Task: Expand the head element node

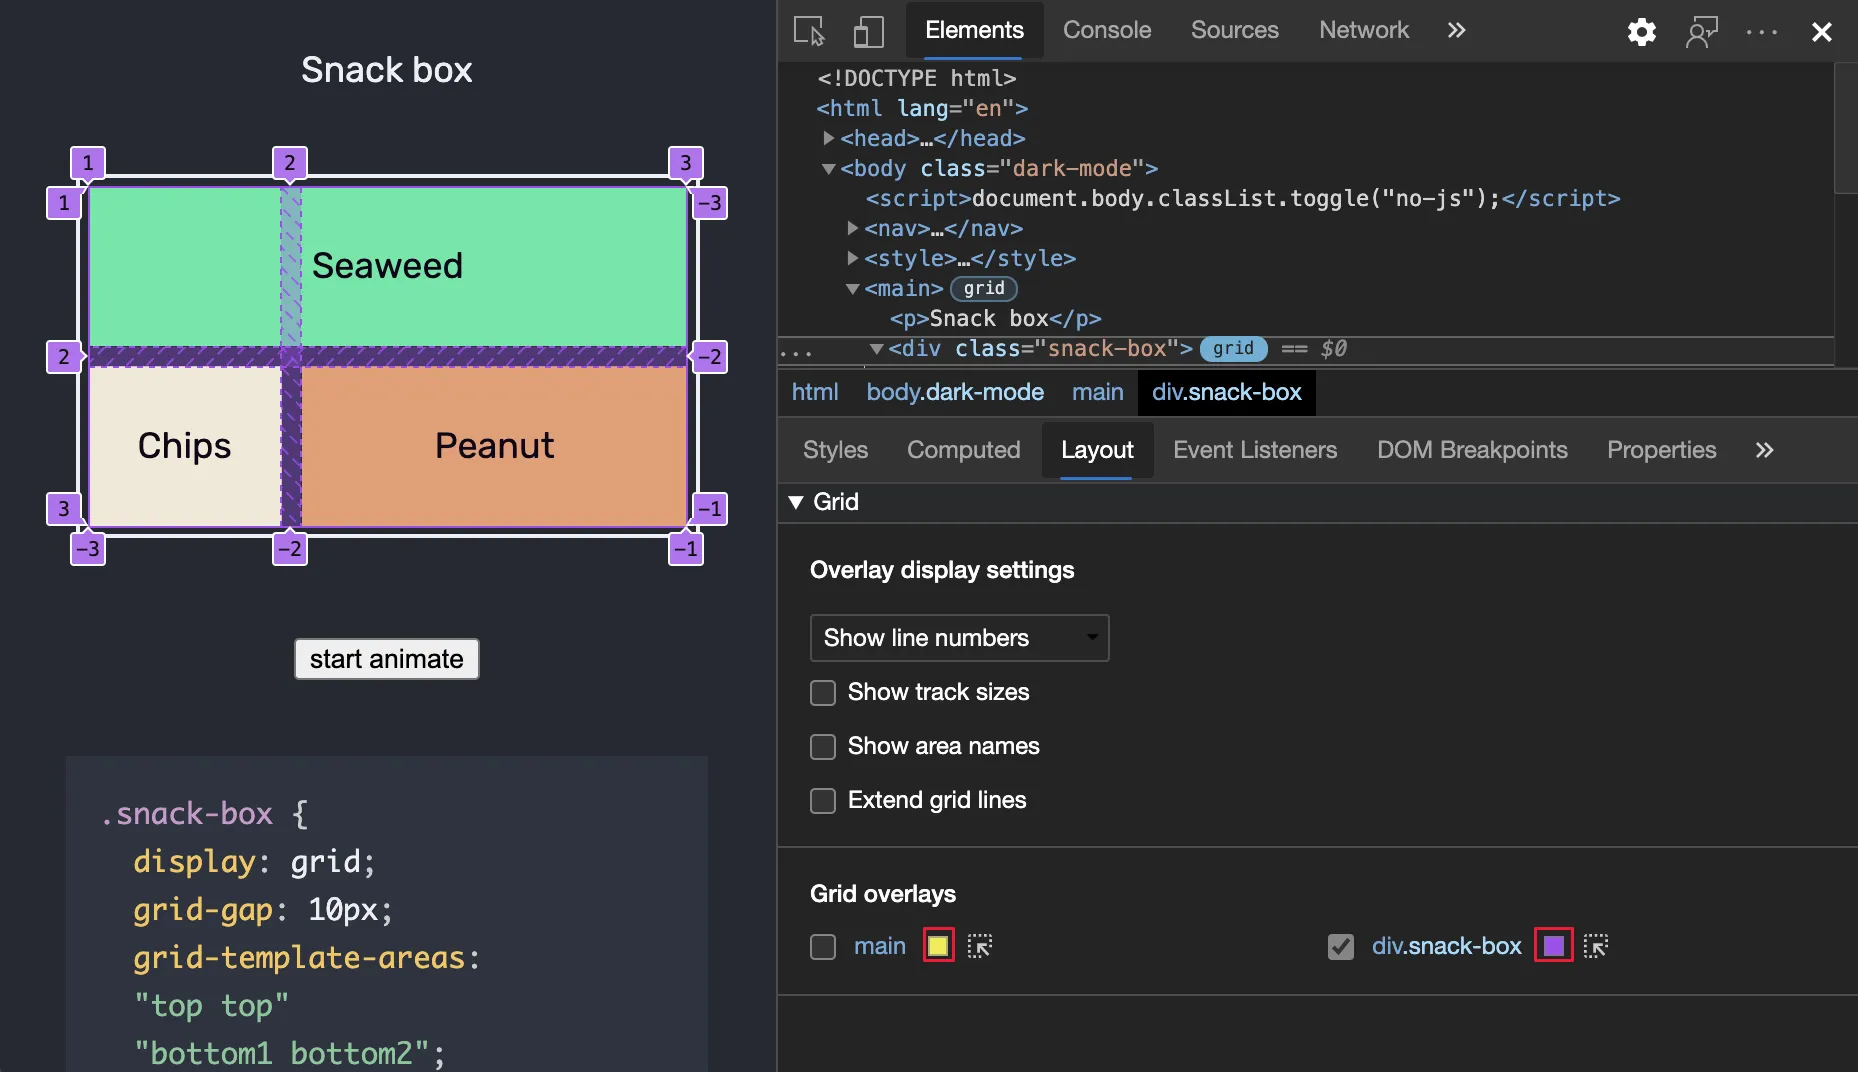Action: (828, 138)
